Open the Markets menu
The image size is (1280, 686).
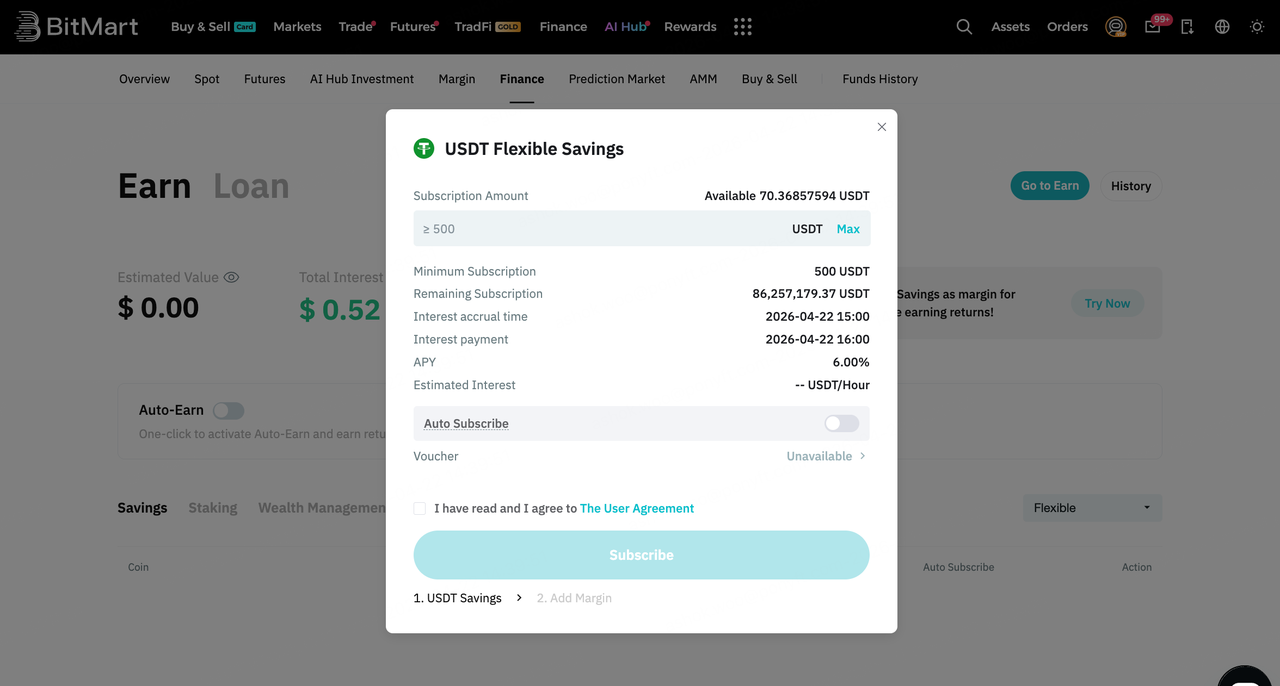(297, 27)
